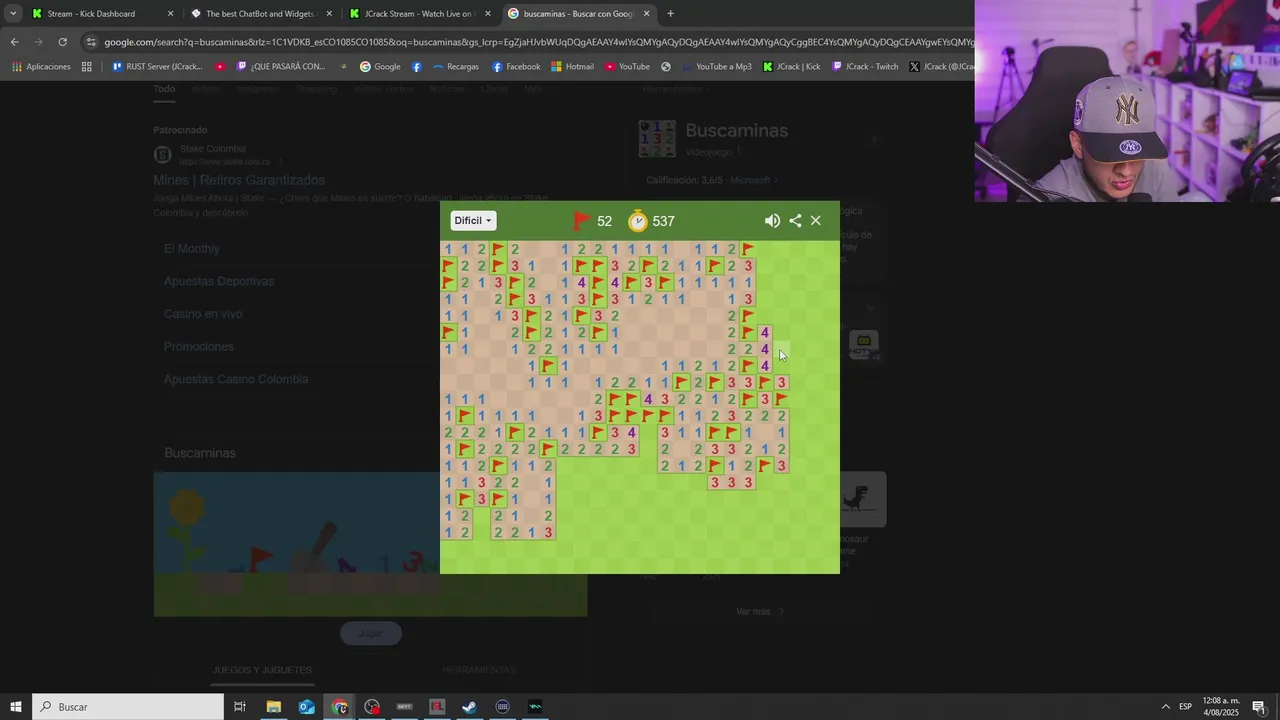Open the Windows notification center
Image resolution: width=1280 pixels, height=720 pixels.
pyautogui.click(x=1259, y=707)
